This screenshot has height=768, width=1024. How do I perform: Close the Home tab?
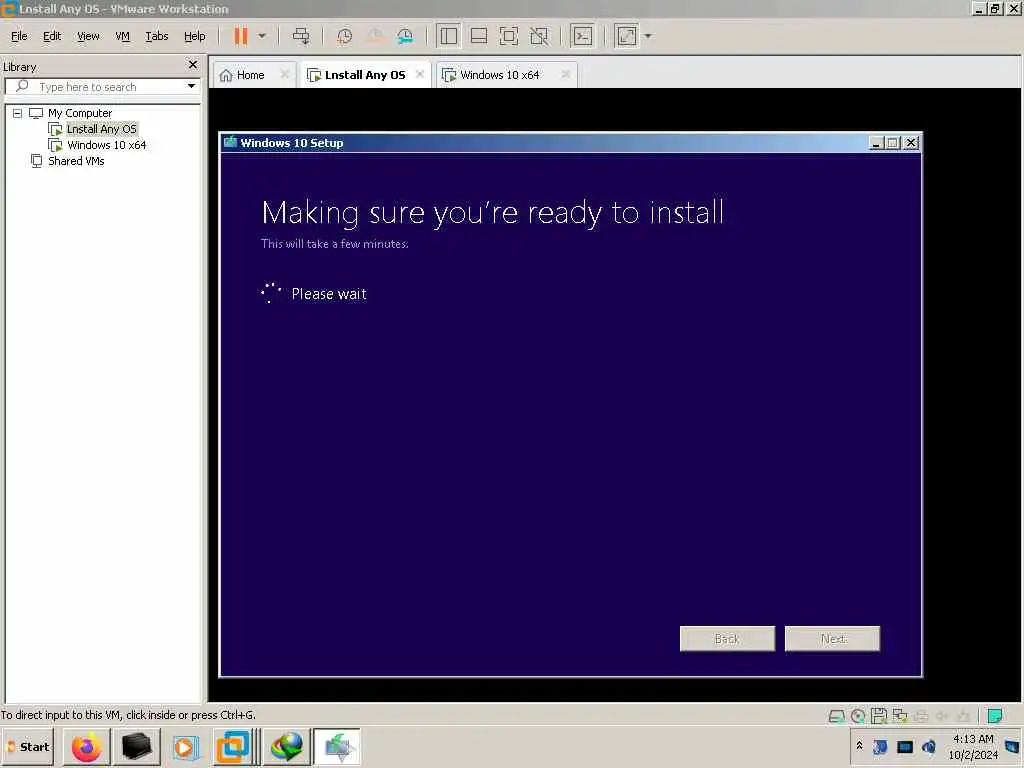click(285, 74)
